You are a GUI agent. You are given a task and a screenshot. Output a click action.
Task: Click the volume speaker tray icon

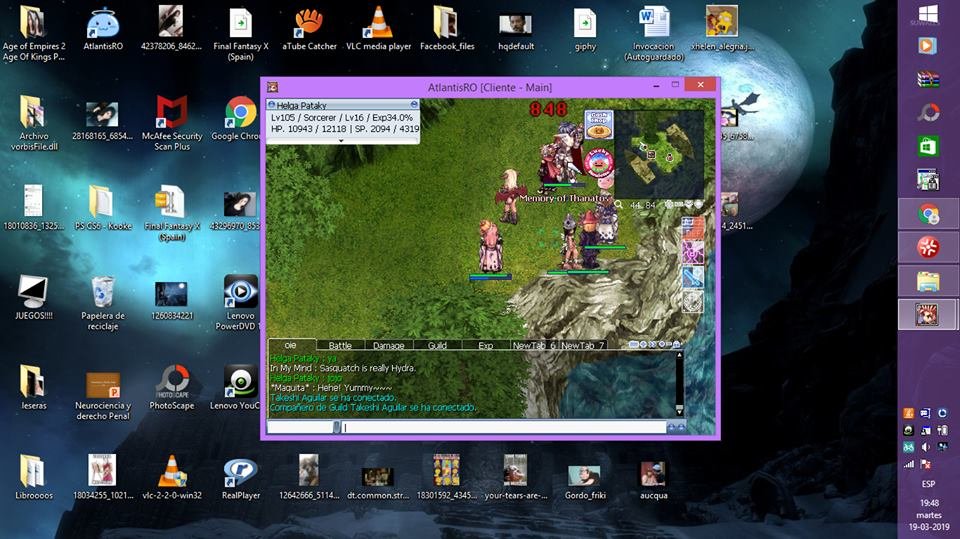[926, 448]
